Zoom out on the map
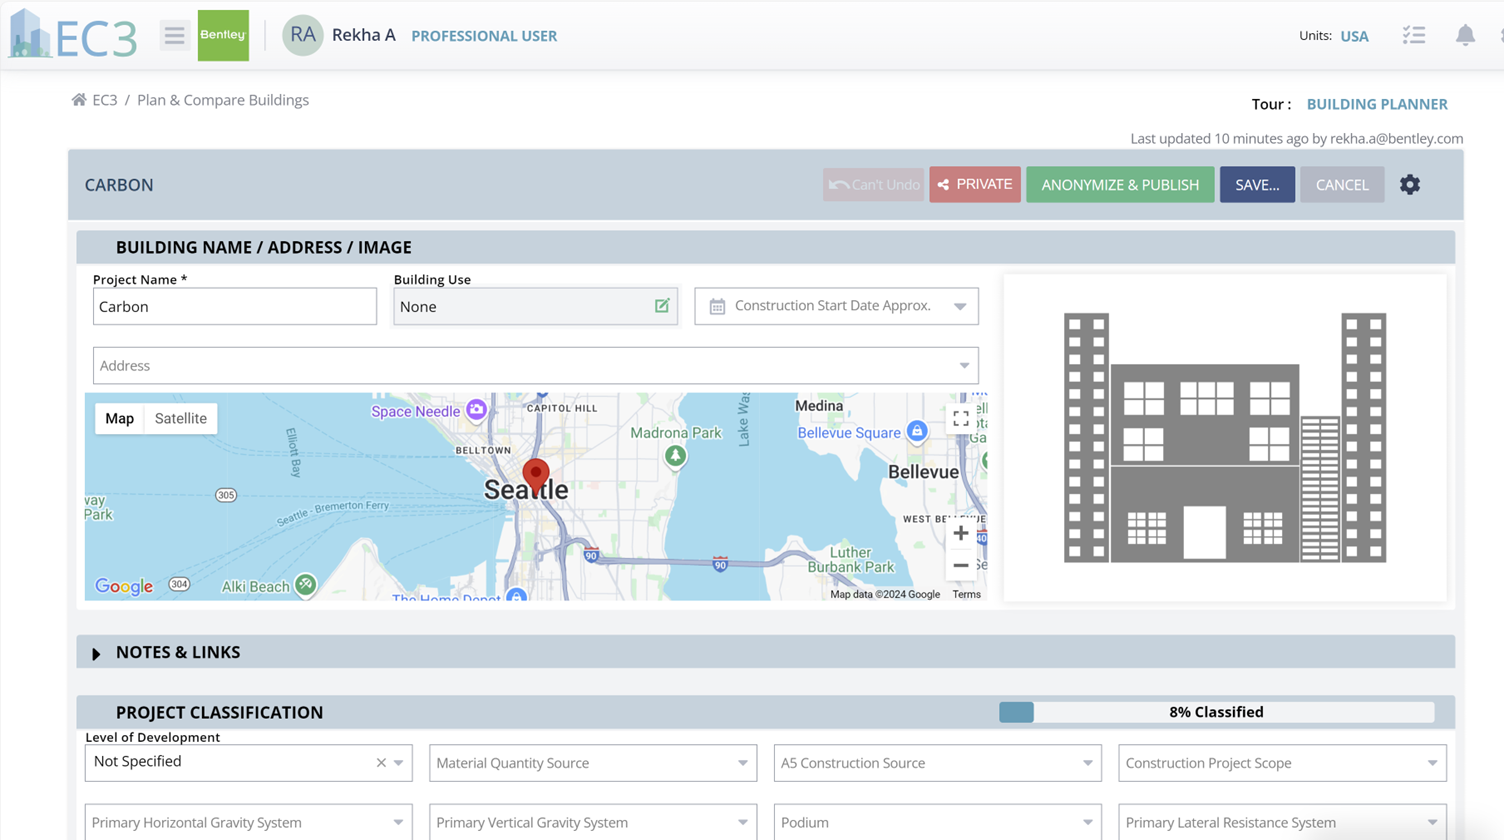The image size is (1504, 840). pos(960,566)
